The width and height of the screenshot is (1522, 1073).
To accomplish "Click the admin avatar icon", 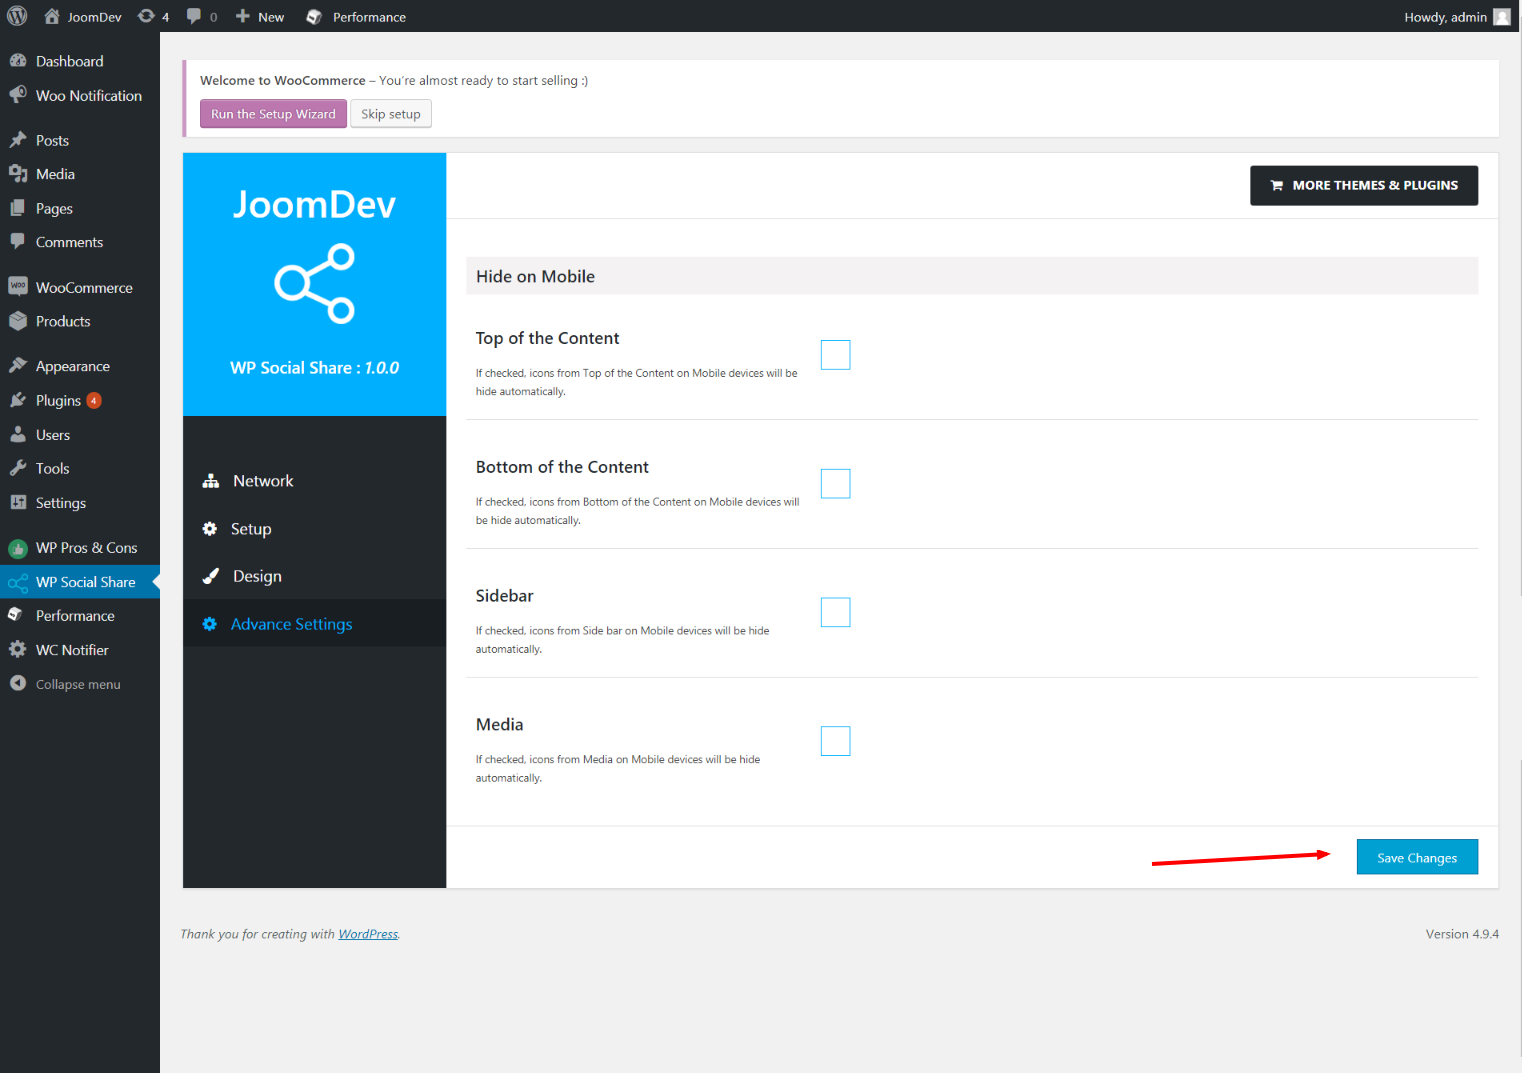I will [1502, 16].
